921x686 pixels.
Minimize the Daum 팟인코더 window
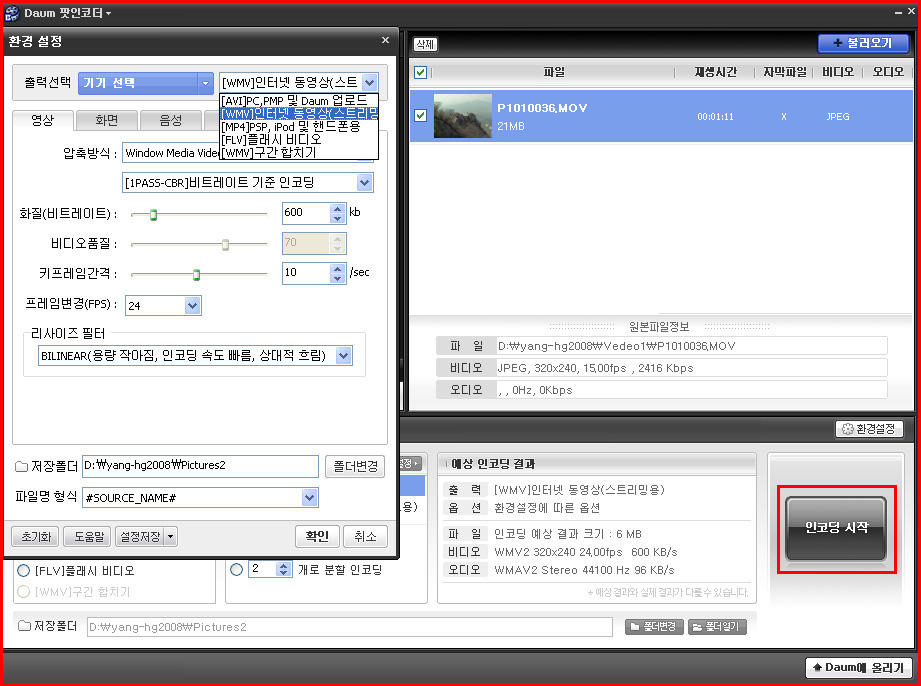point(898,12)
